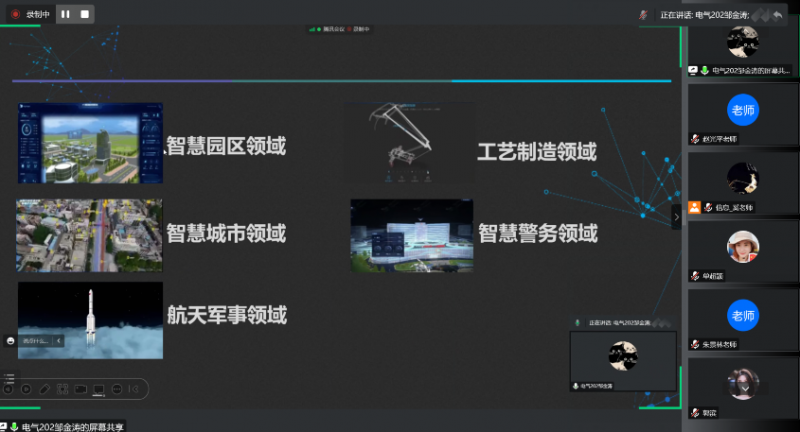Open the more options ellipsis in toolbar
This screenshot has height=432, width=800.
click(117, 389)
